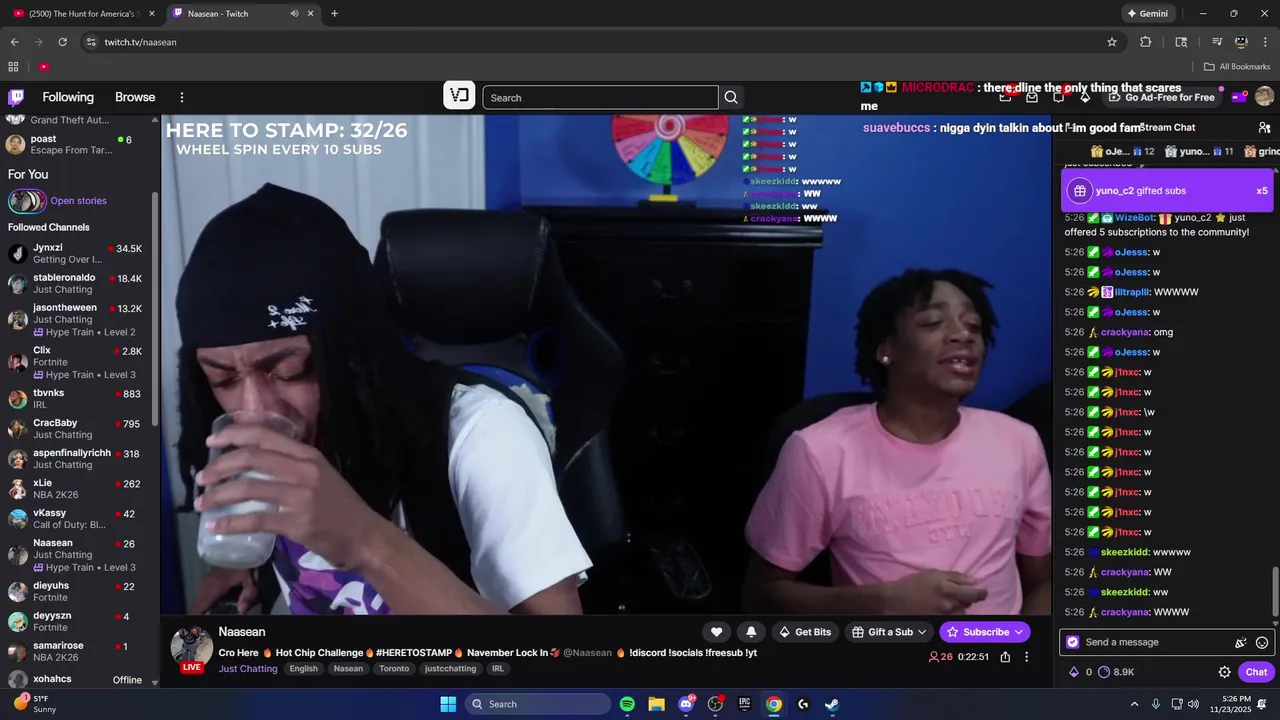Screen dimensions: 1280x720
Task: Open vKassy channel in sidebar
Action: click(78, 519)
